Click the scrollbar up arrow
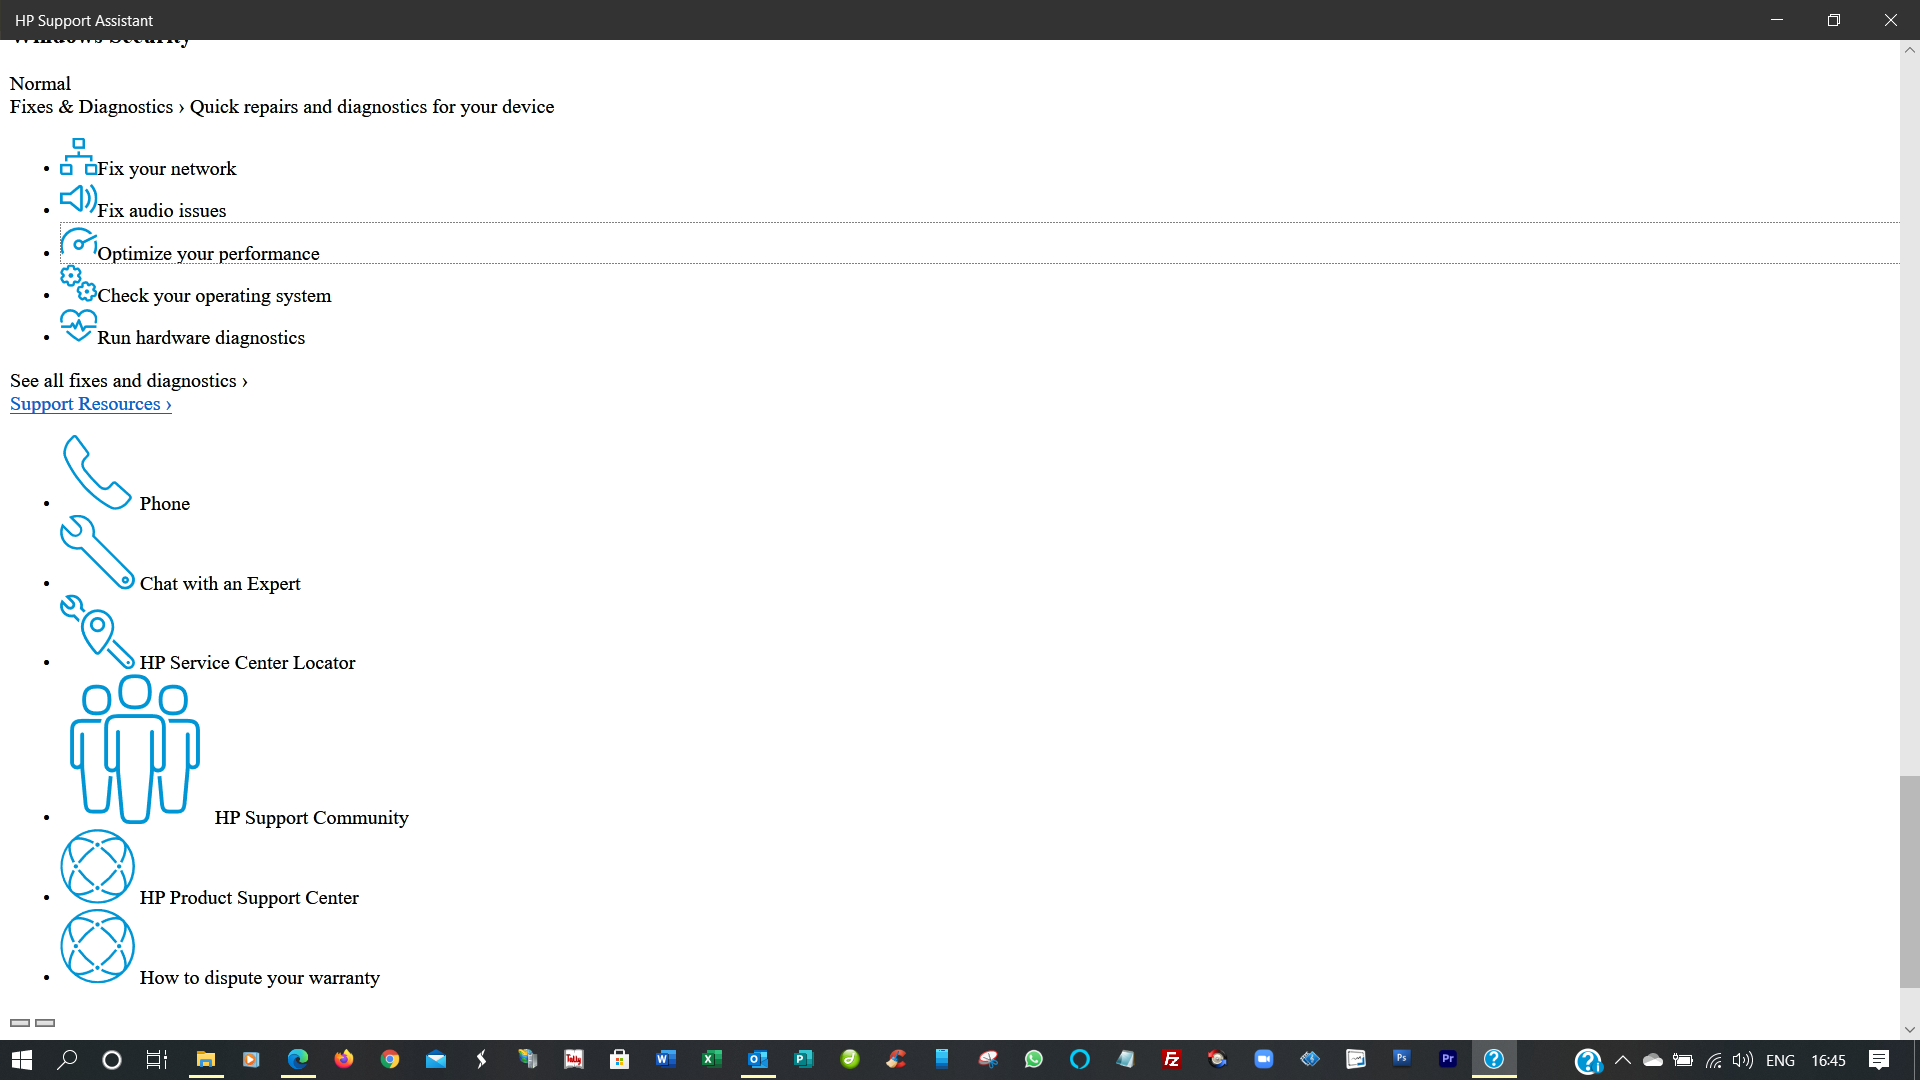The width and height of the screenshot is (1920, 1080). pyautogui.click(x=1910, y=50)
